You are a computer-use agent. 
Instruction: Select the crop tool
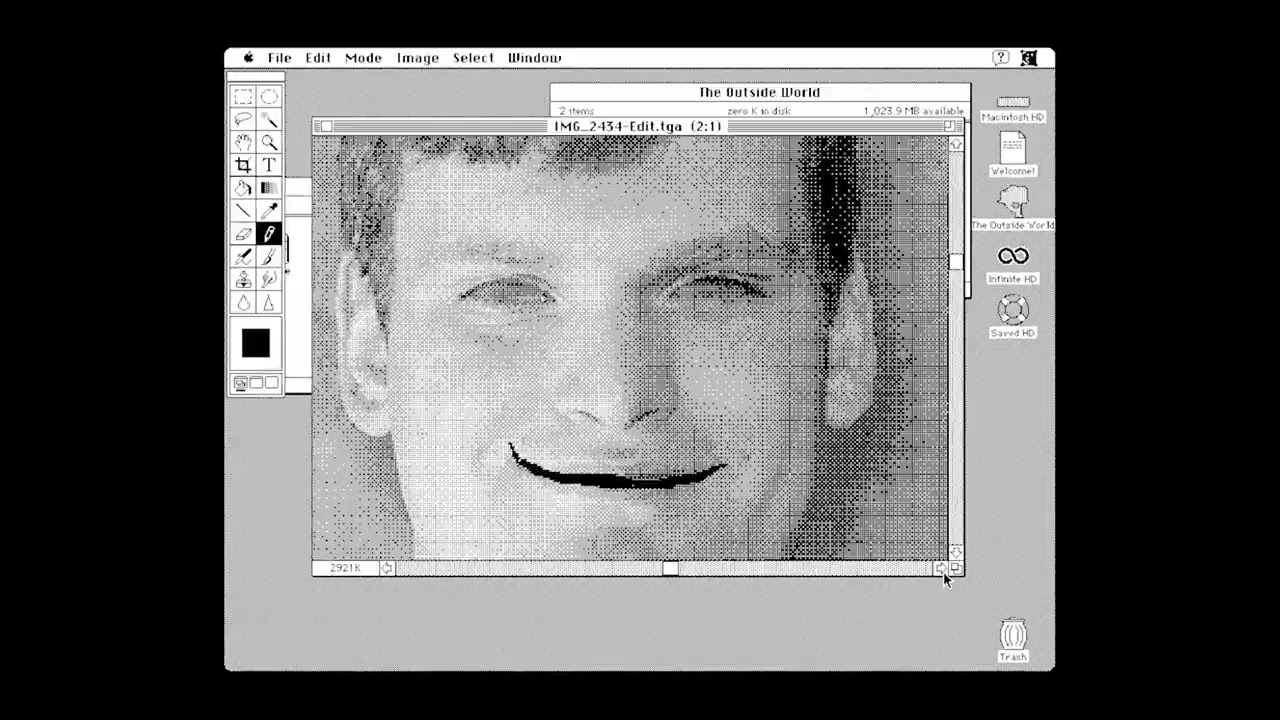243,165
